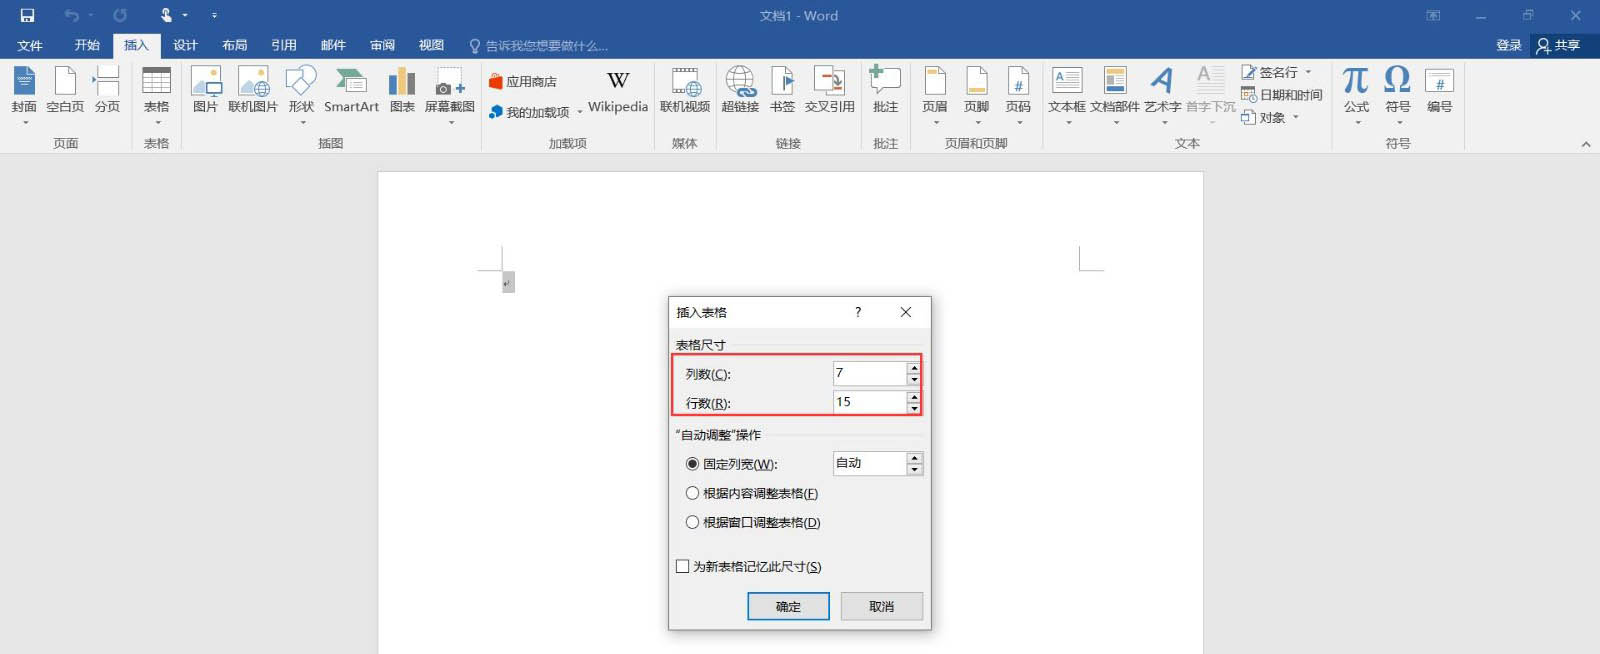Viewport: 1600px width, 654px height.
Task: Switch to the View (视图) tab
Action: coord(431,45)
